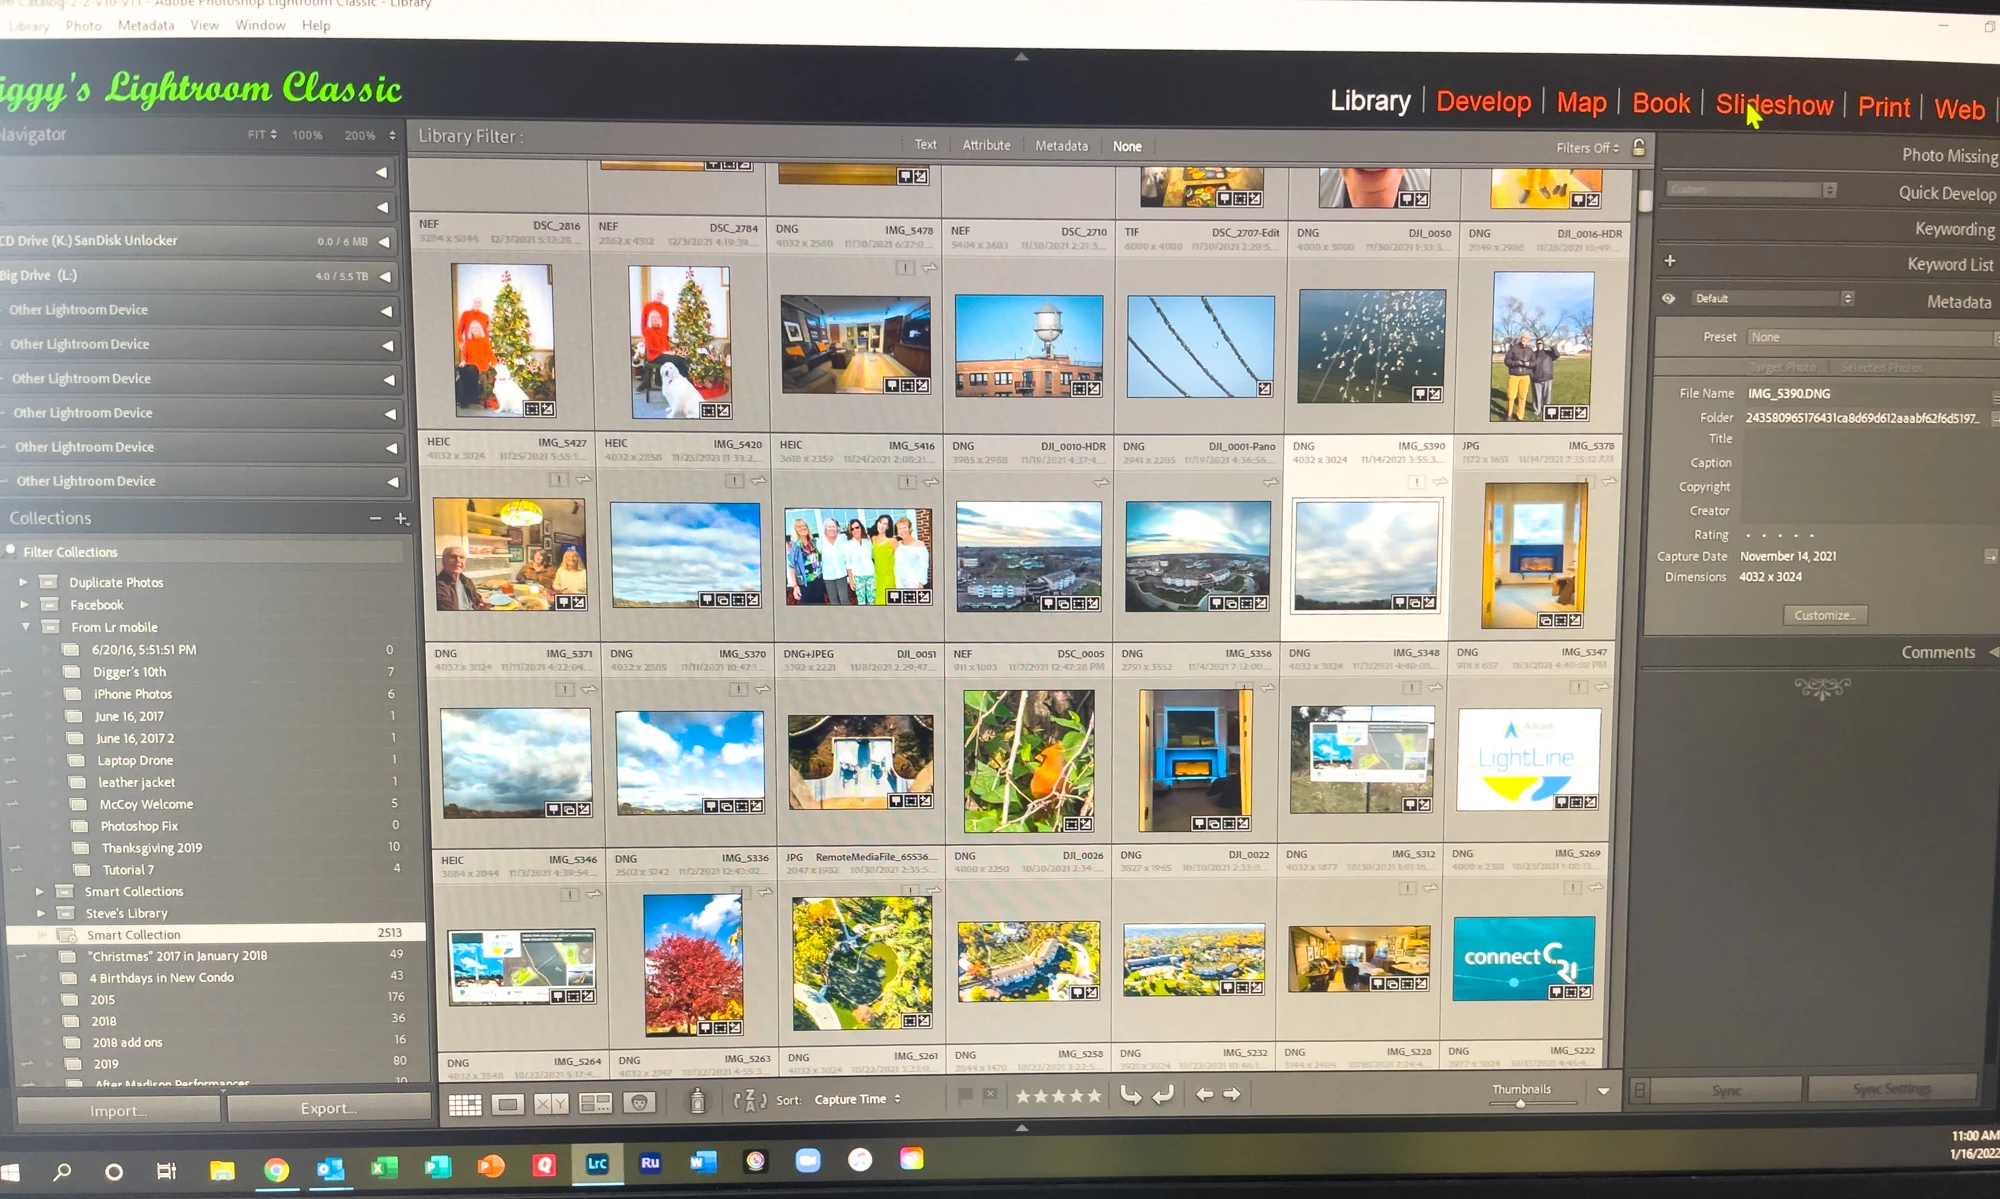Toggle the Metadata panel eye icon
This screenshot has width=2000, height=1199.
point(1668,298)
